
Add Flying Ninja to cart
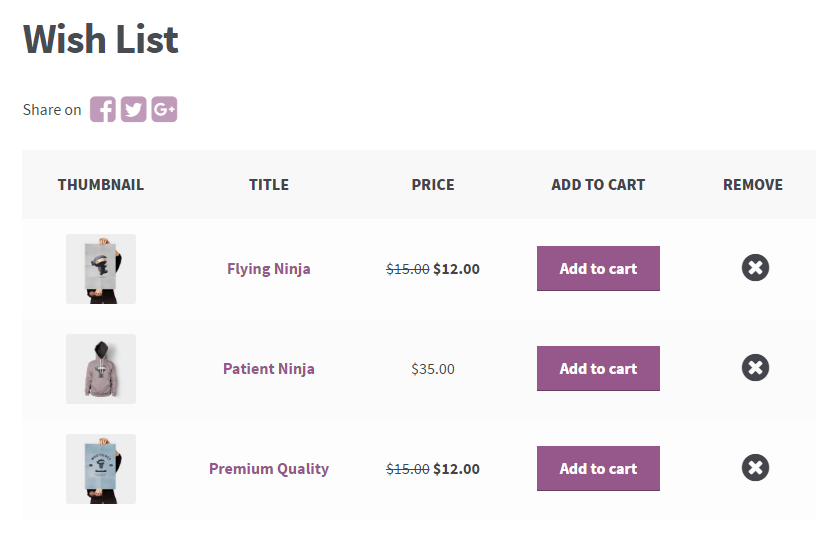pyautogui.click(x=598, y=268)
